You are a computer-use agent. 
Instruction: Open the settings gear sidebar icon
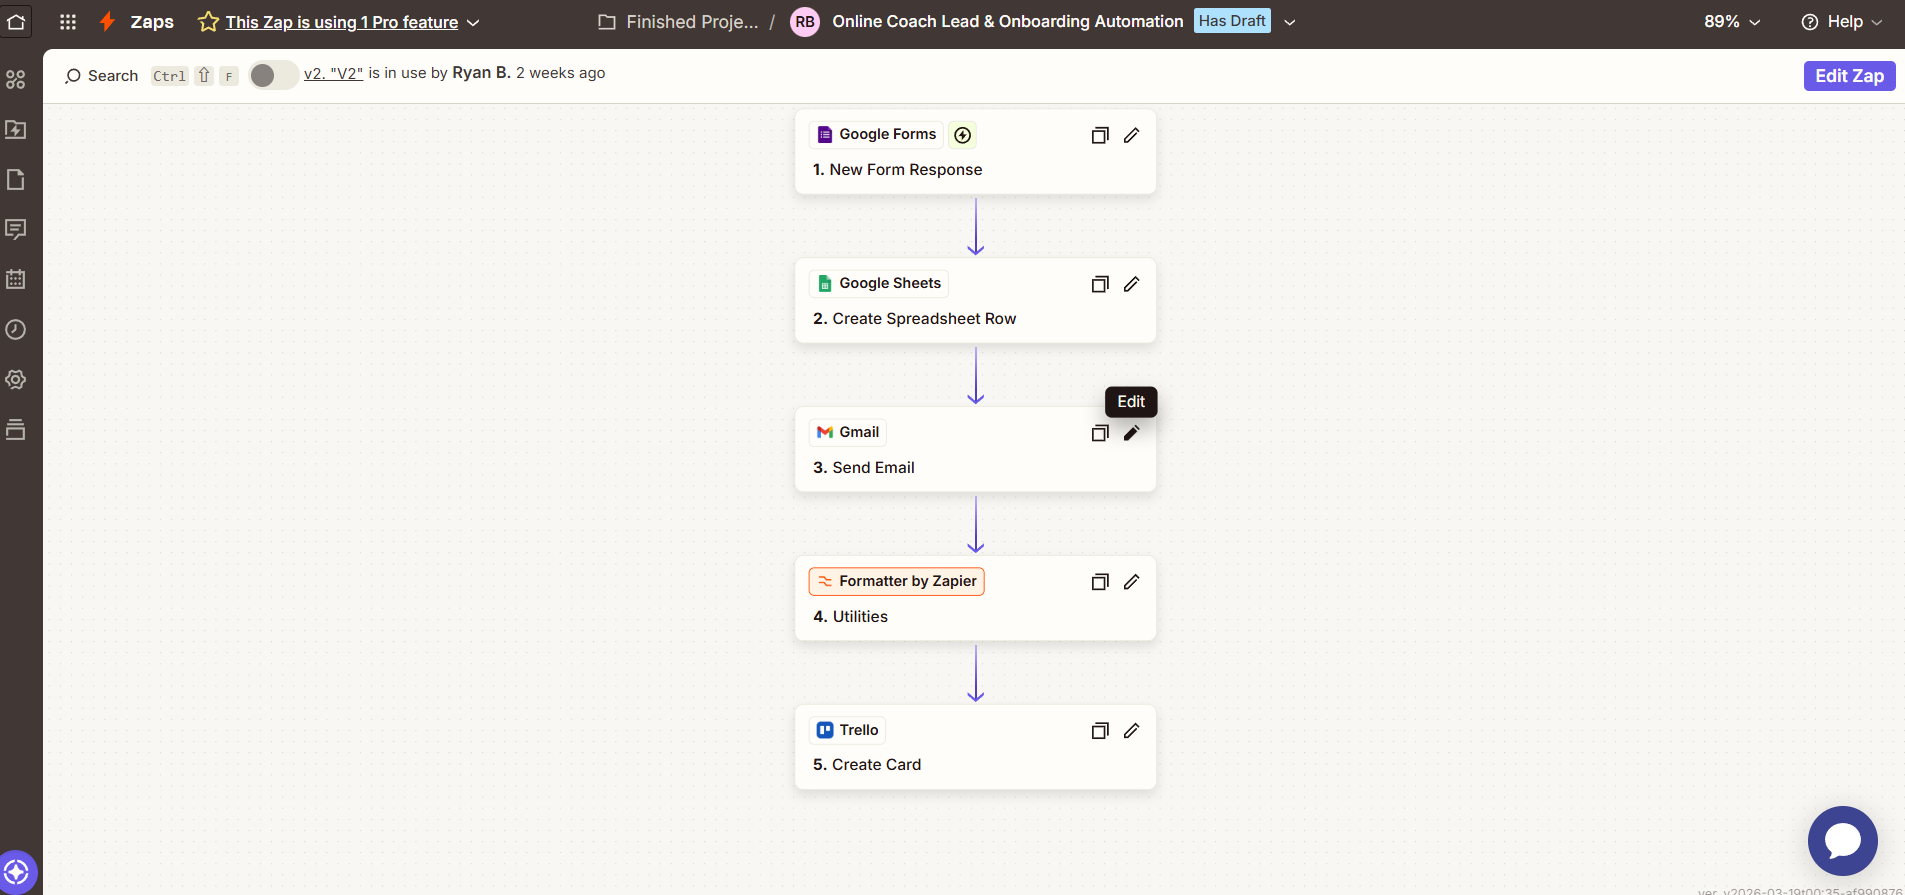(16, 379)
